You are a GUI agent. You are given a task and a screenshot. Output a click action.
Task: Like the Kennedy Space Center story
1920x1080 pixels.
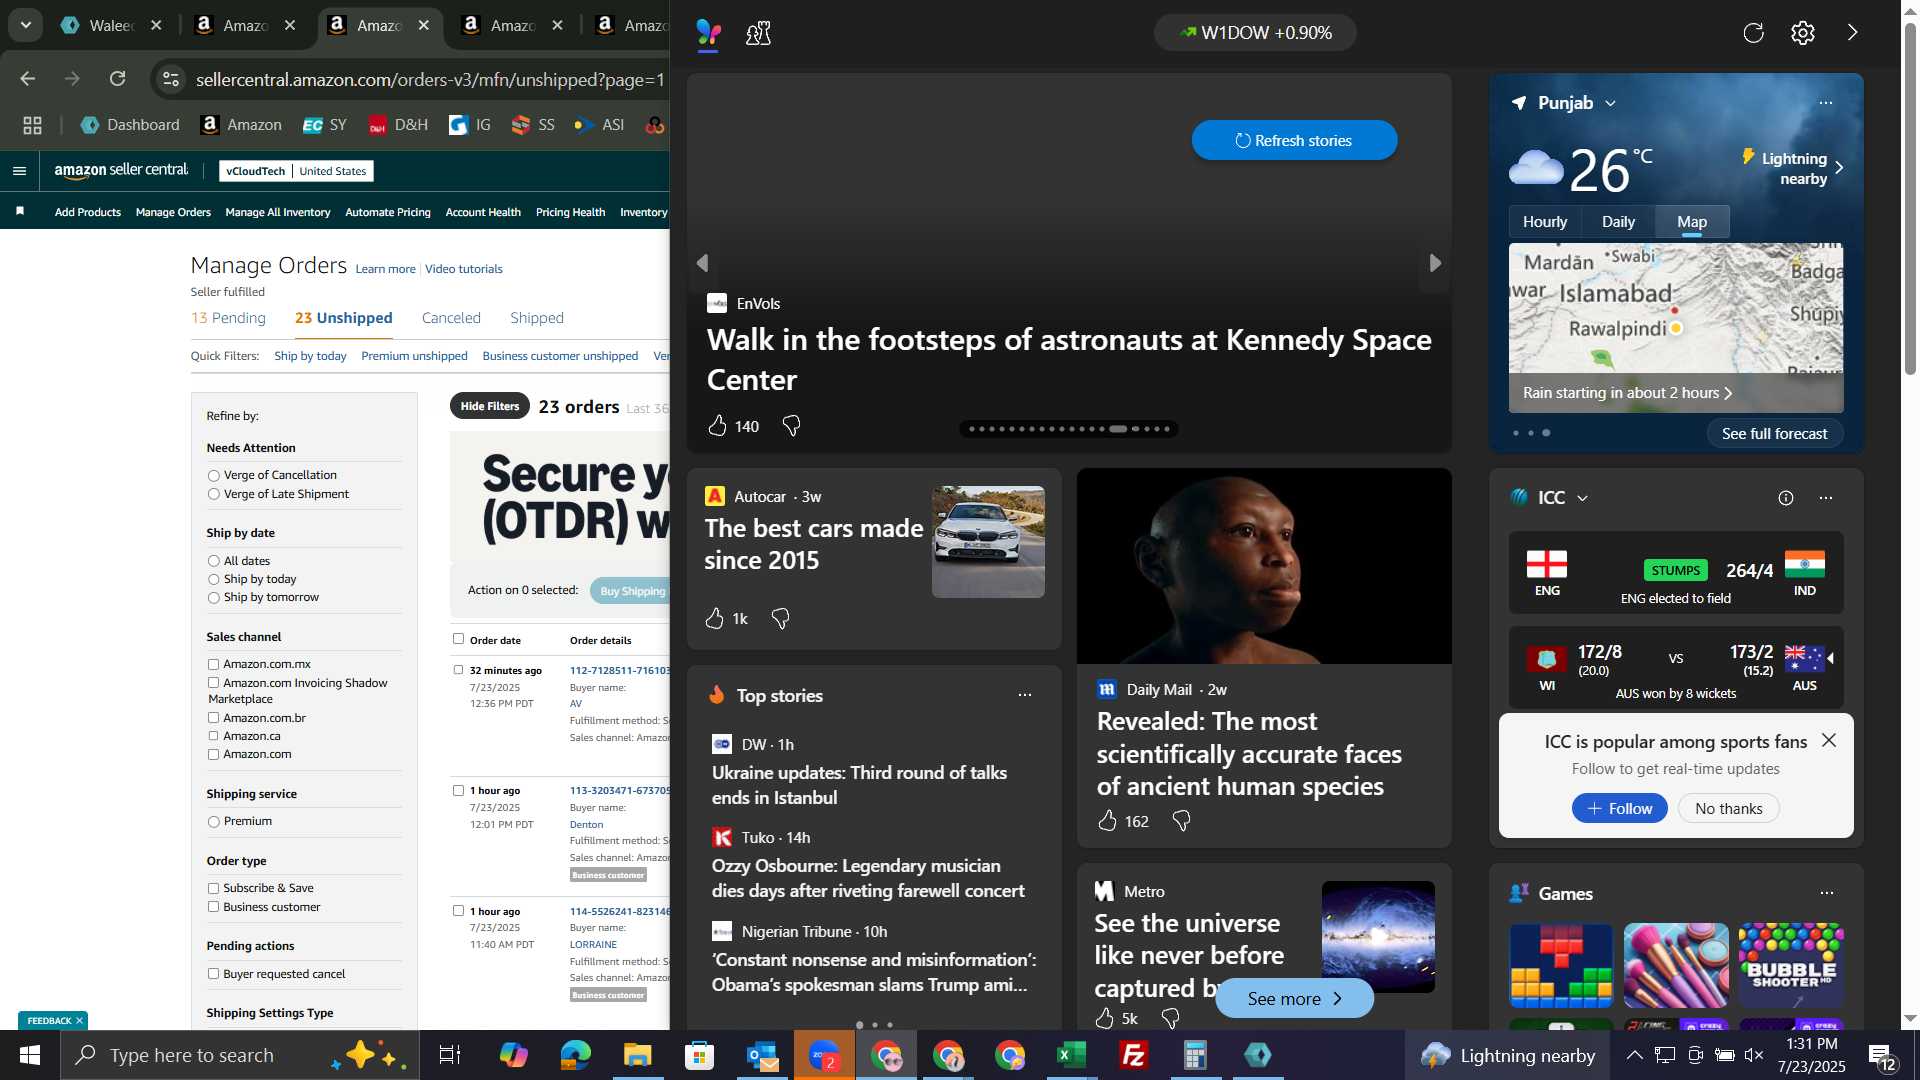[x=718, y=427]
